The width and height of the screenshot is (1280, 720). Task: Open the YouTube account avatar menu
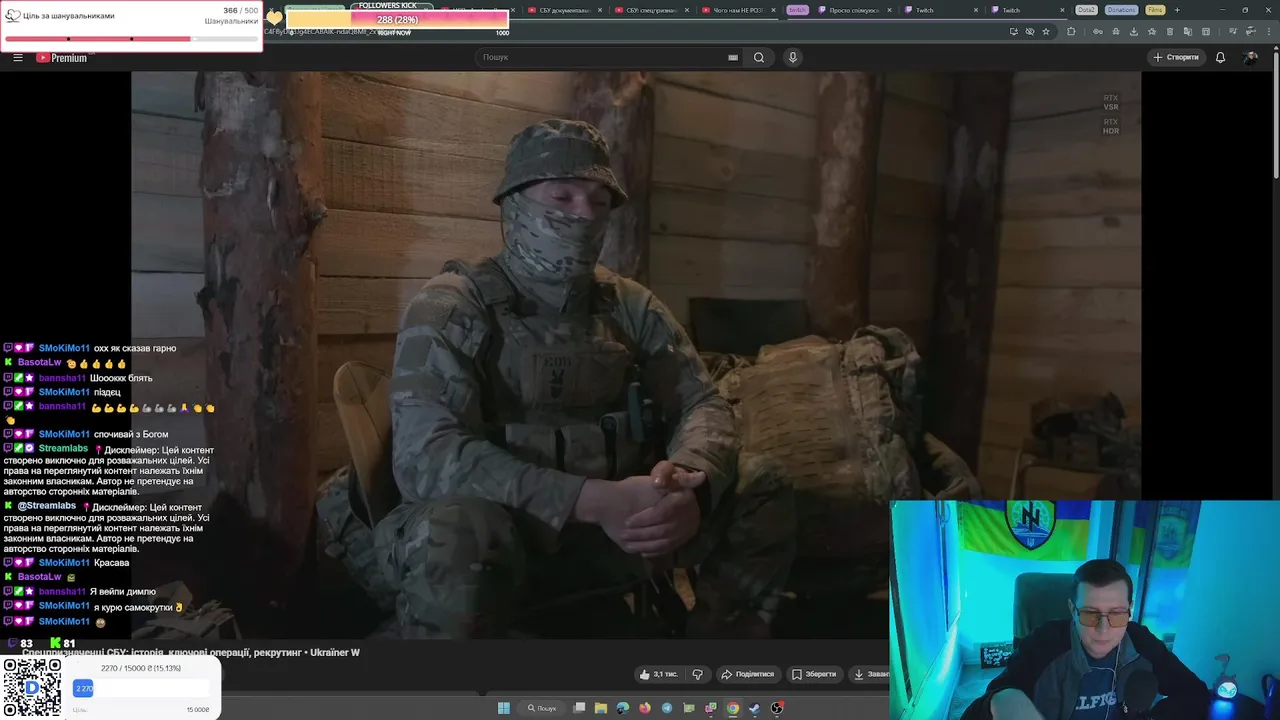[1250, 57]
